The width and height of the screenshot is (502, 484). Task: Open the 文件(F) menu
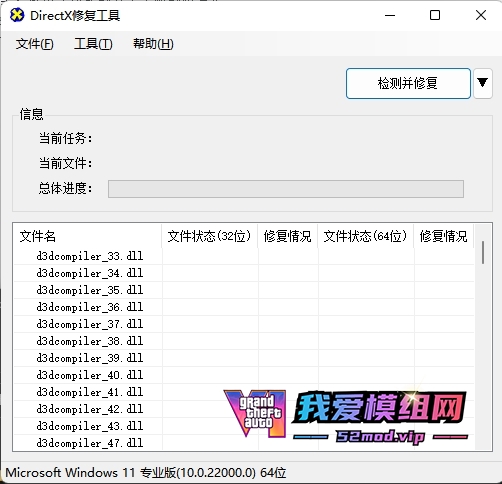34,44
